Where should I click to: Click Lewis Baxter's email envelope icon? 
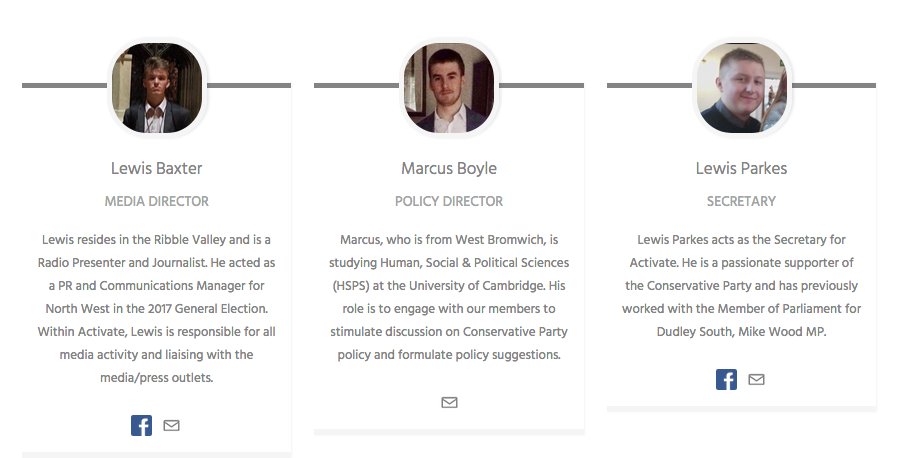[172, 425]
